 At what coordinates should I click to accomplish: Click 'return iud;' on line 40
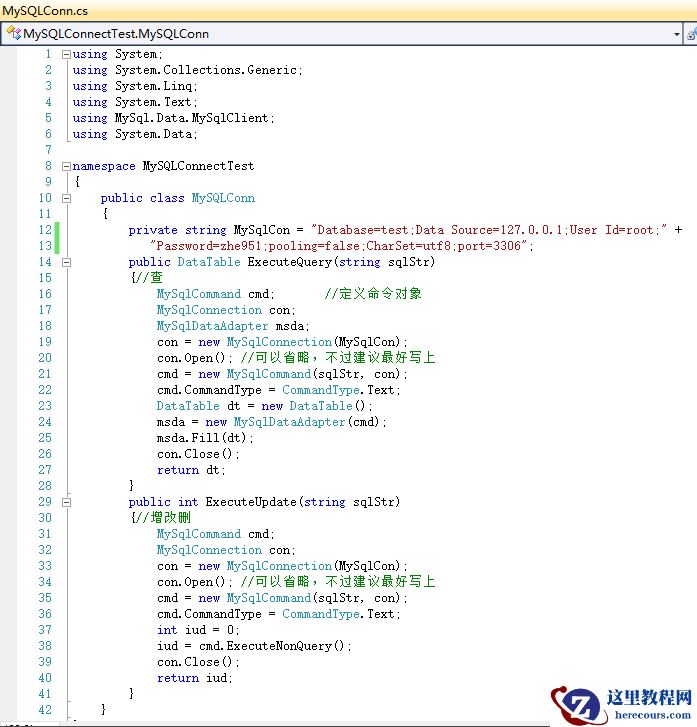click(195, 678)
